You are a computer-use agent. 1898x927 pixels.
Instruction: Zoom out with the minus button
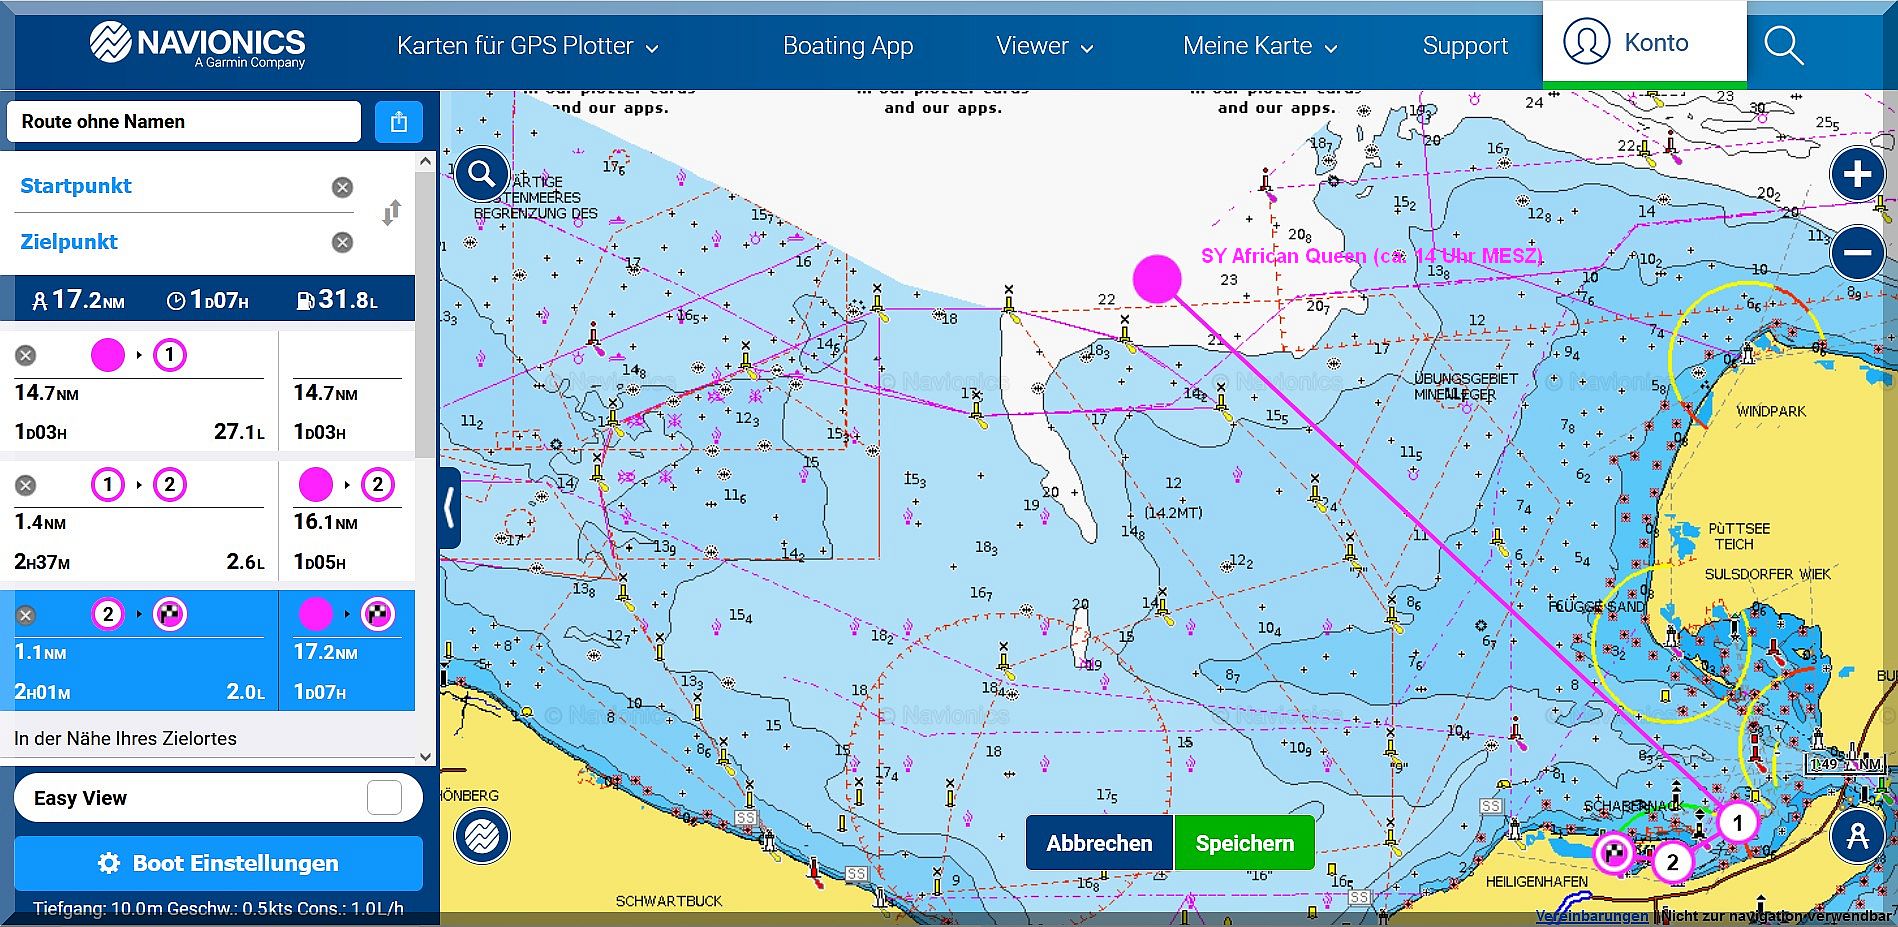pyautogui.click(x=1857, y=253)
